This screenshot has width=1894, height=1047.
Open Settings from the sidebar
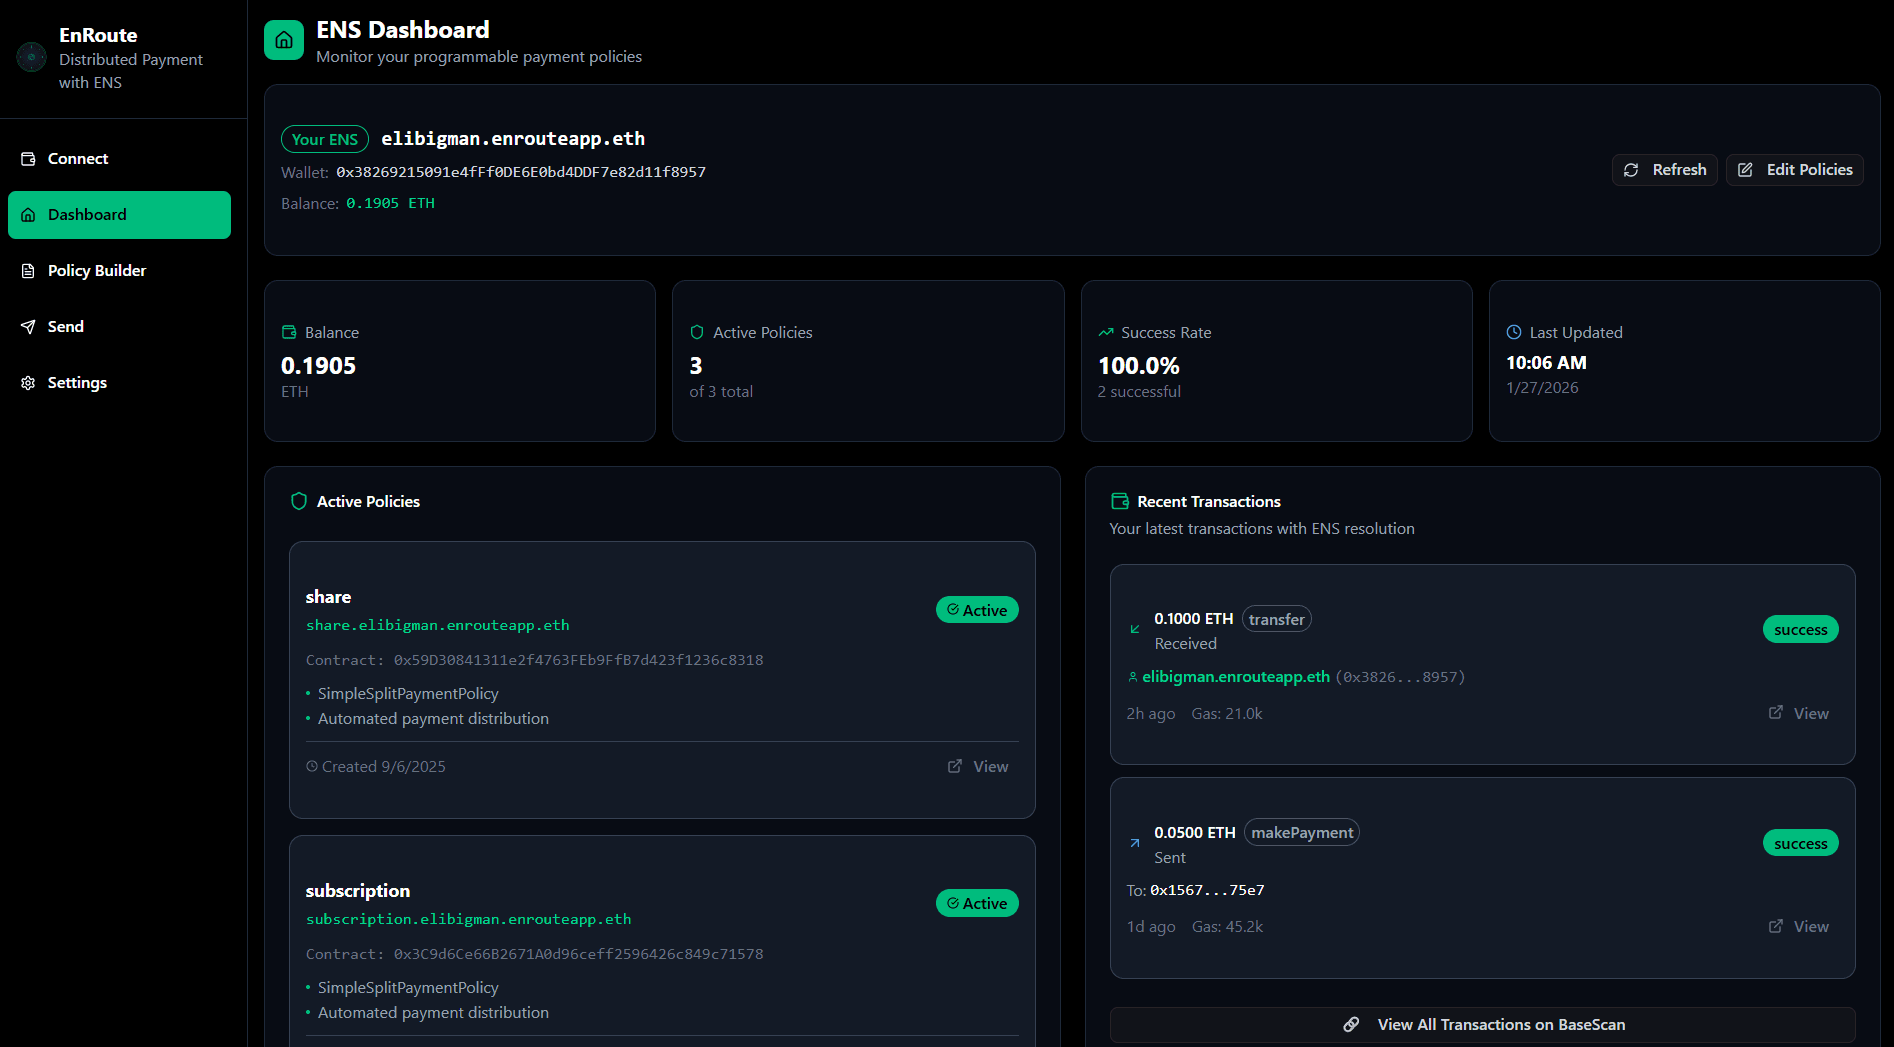tap(77, 383)
